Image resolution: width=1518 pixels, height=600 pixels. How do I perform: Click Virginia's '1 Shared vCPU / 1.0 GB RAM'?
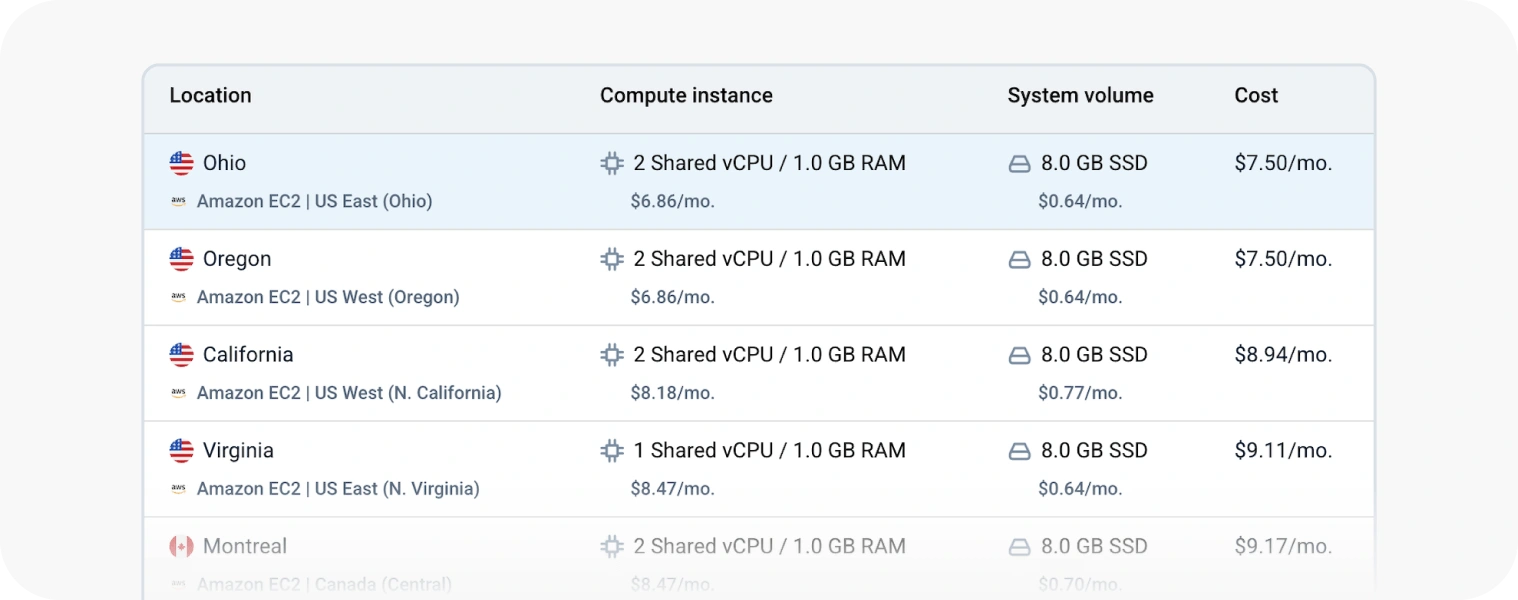pyautogui.click(x=770, y=451)
